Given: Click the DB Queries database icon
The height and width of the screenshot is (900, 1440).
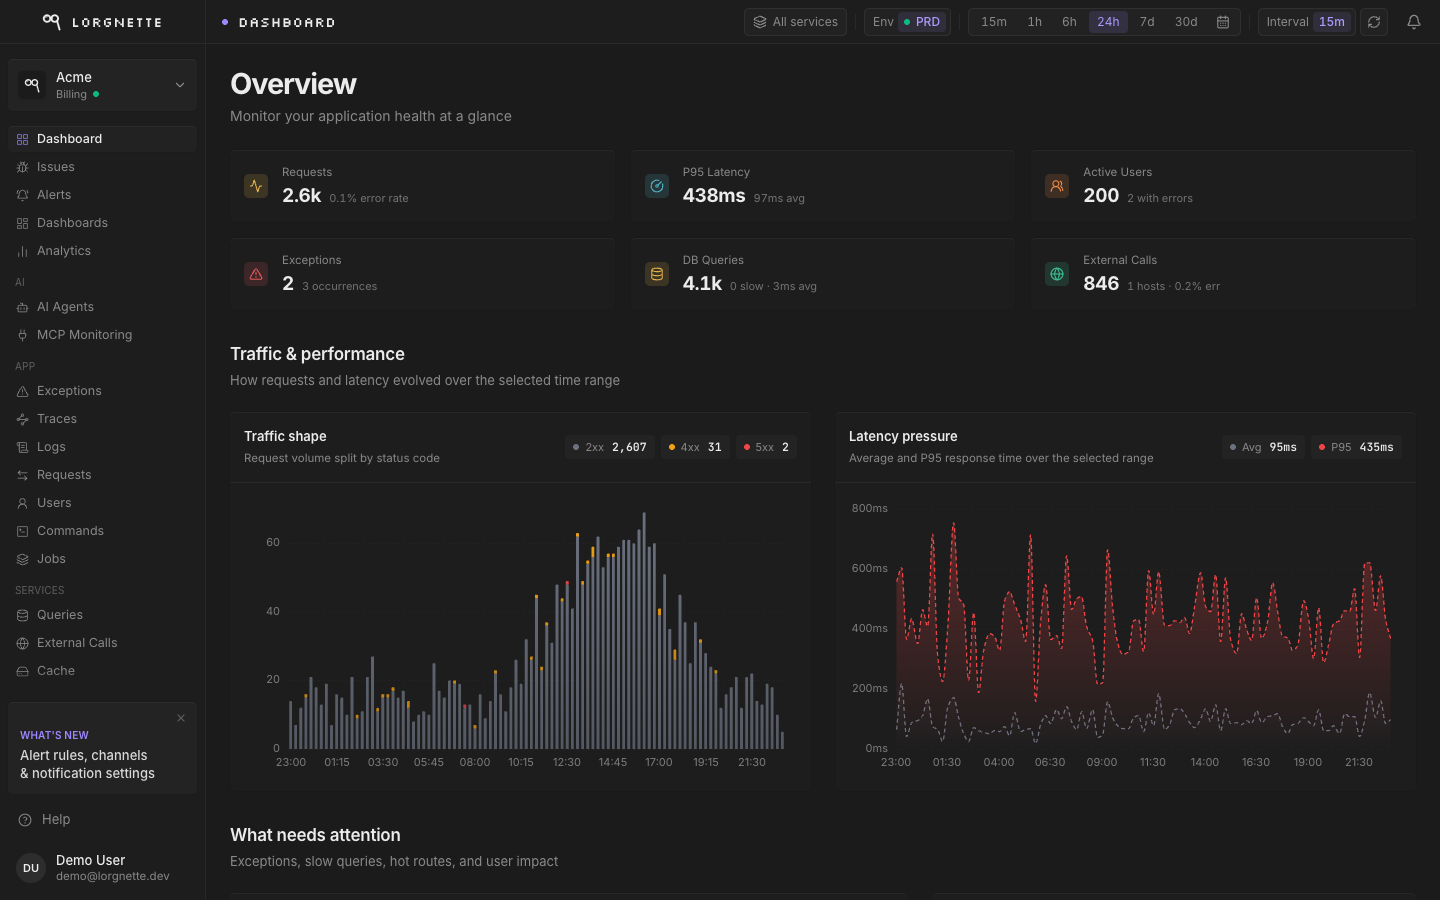Looking at the screenshot, I should point(657,274).
